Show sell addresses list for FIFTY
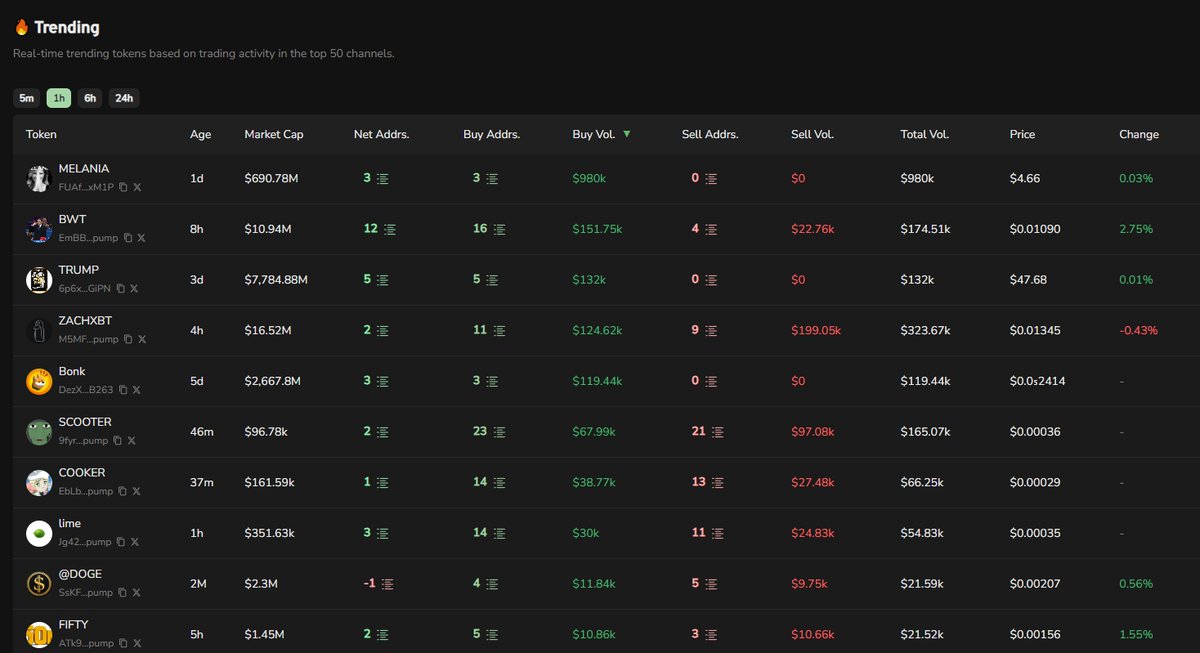The height and width of the screenshot is (653, 1200). (x=711, y=635)
